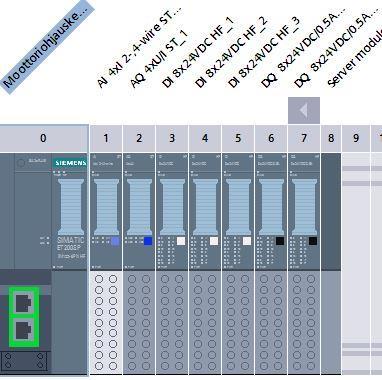
Task: Click the slot 9 column header
Action: coord(356,138)
